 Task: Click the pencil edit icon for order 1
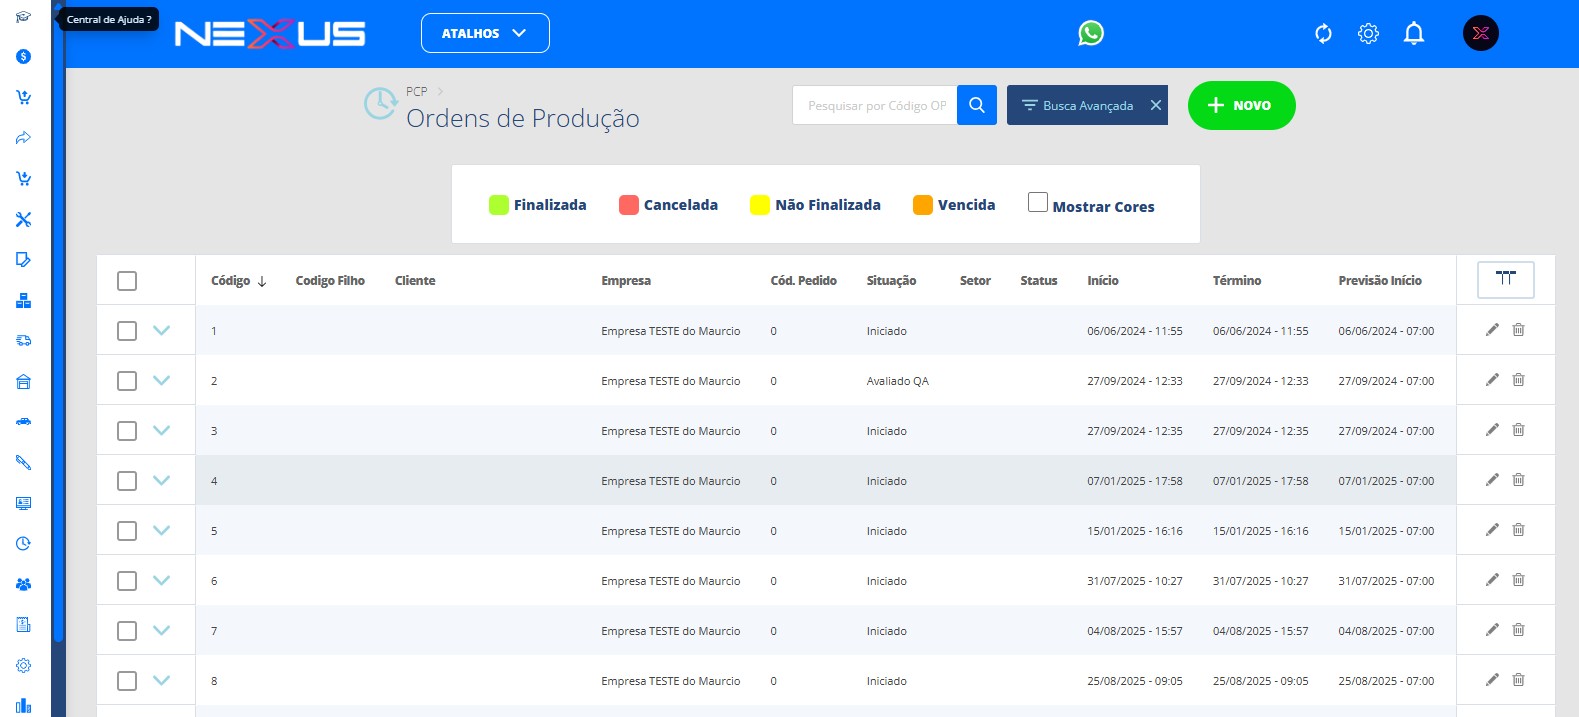click(1492, 330)
